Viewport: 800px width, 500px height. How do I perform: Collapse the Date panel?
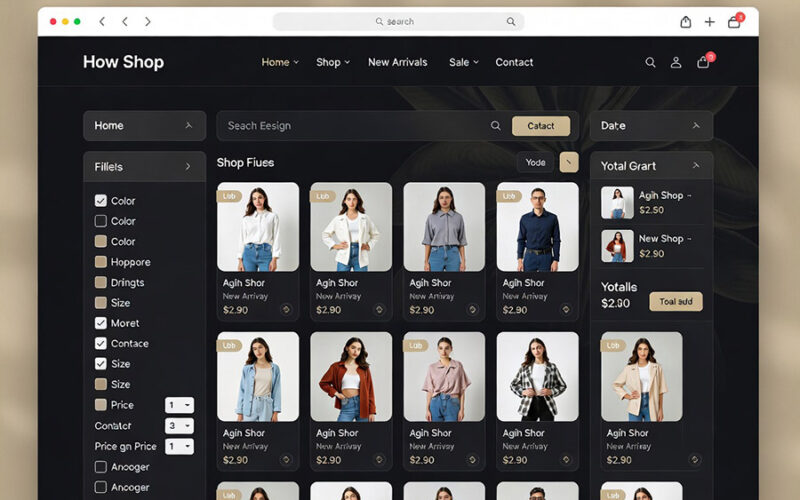tap(696, 125)
